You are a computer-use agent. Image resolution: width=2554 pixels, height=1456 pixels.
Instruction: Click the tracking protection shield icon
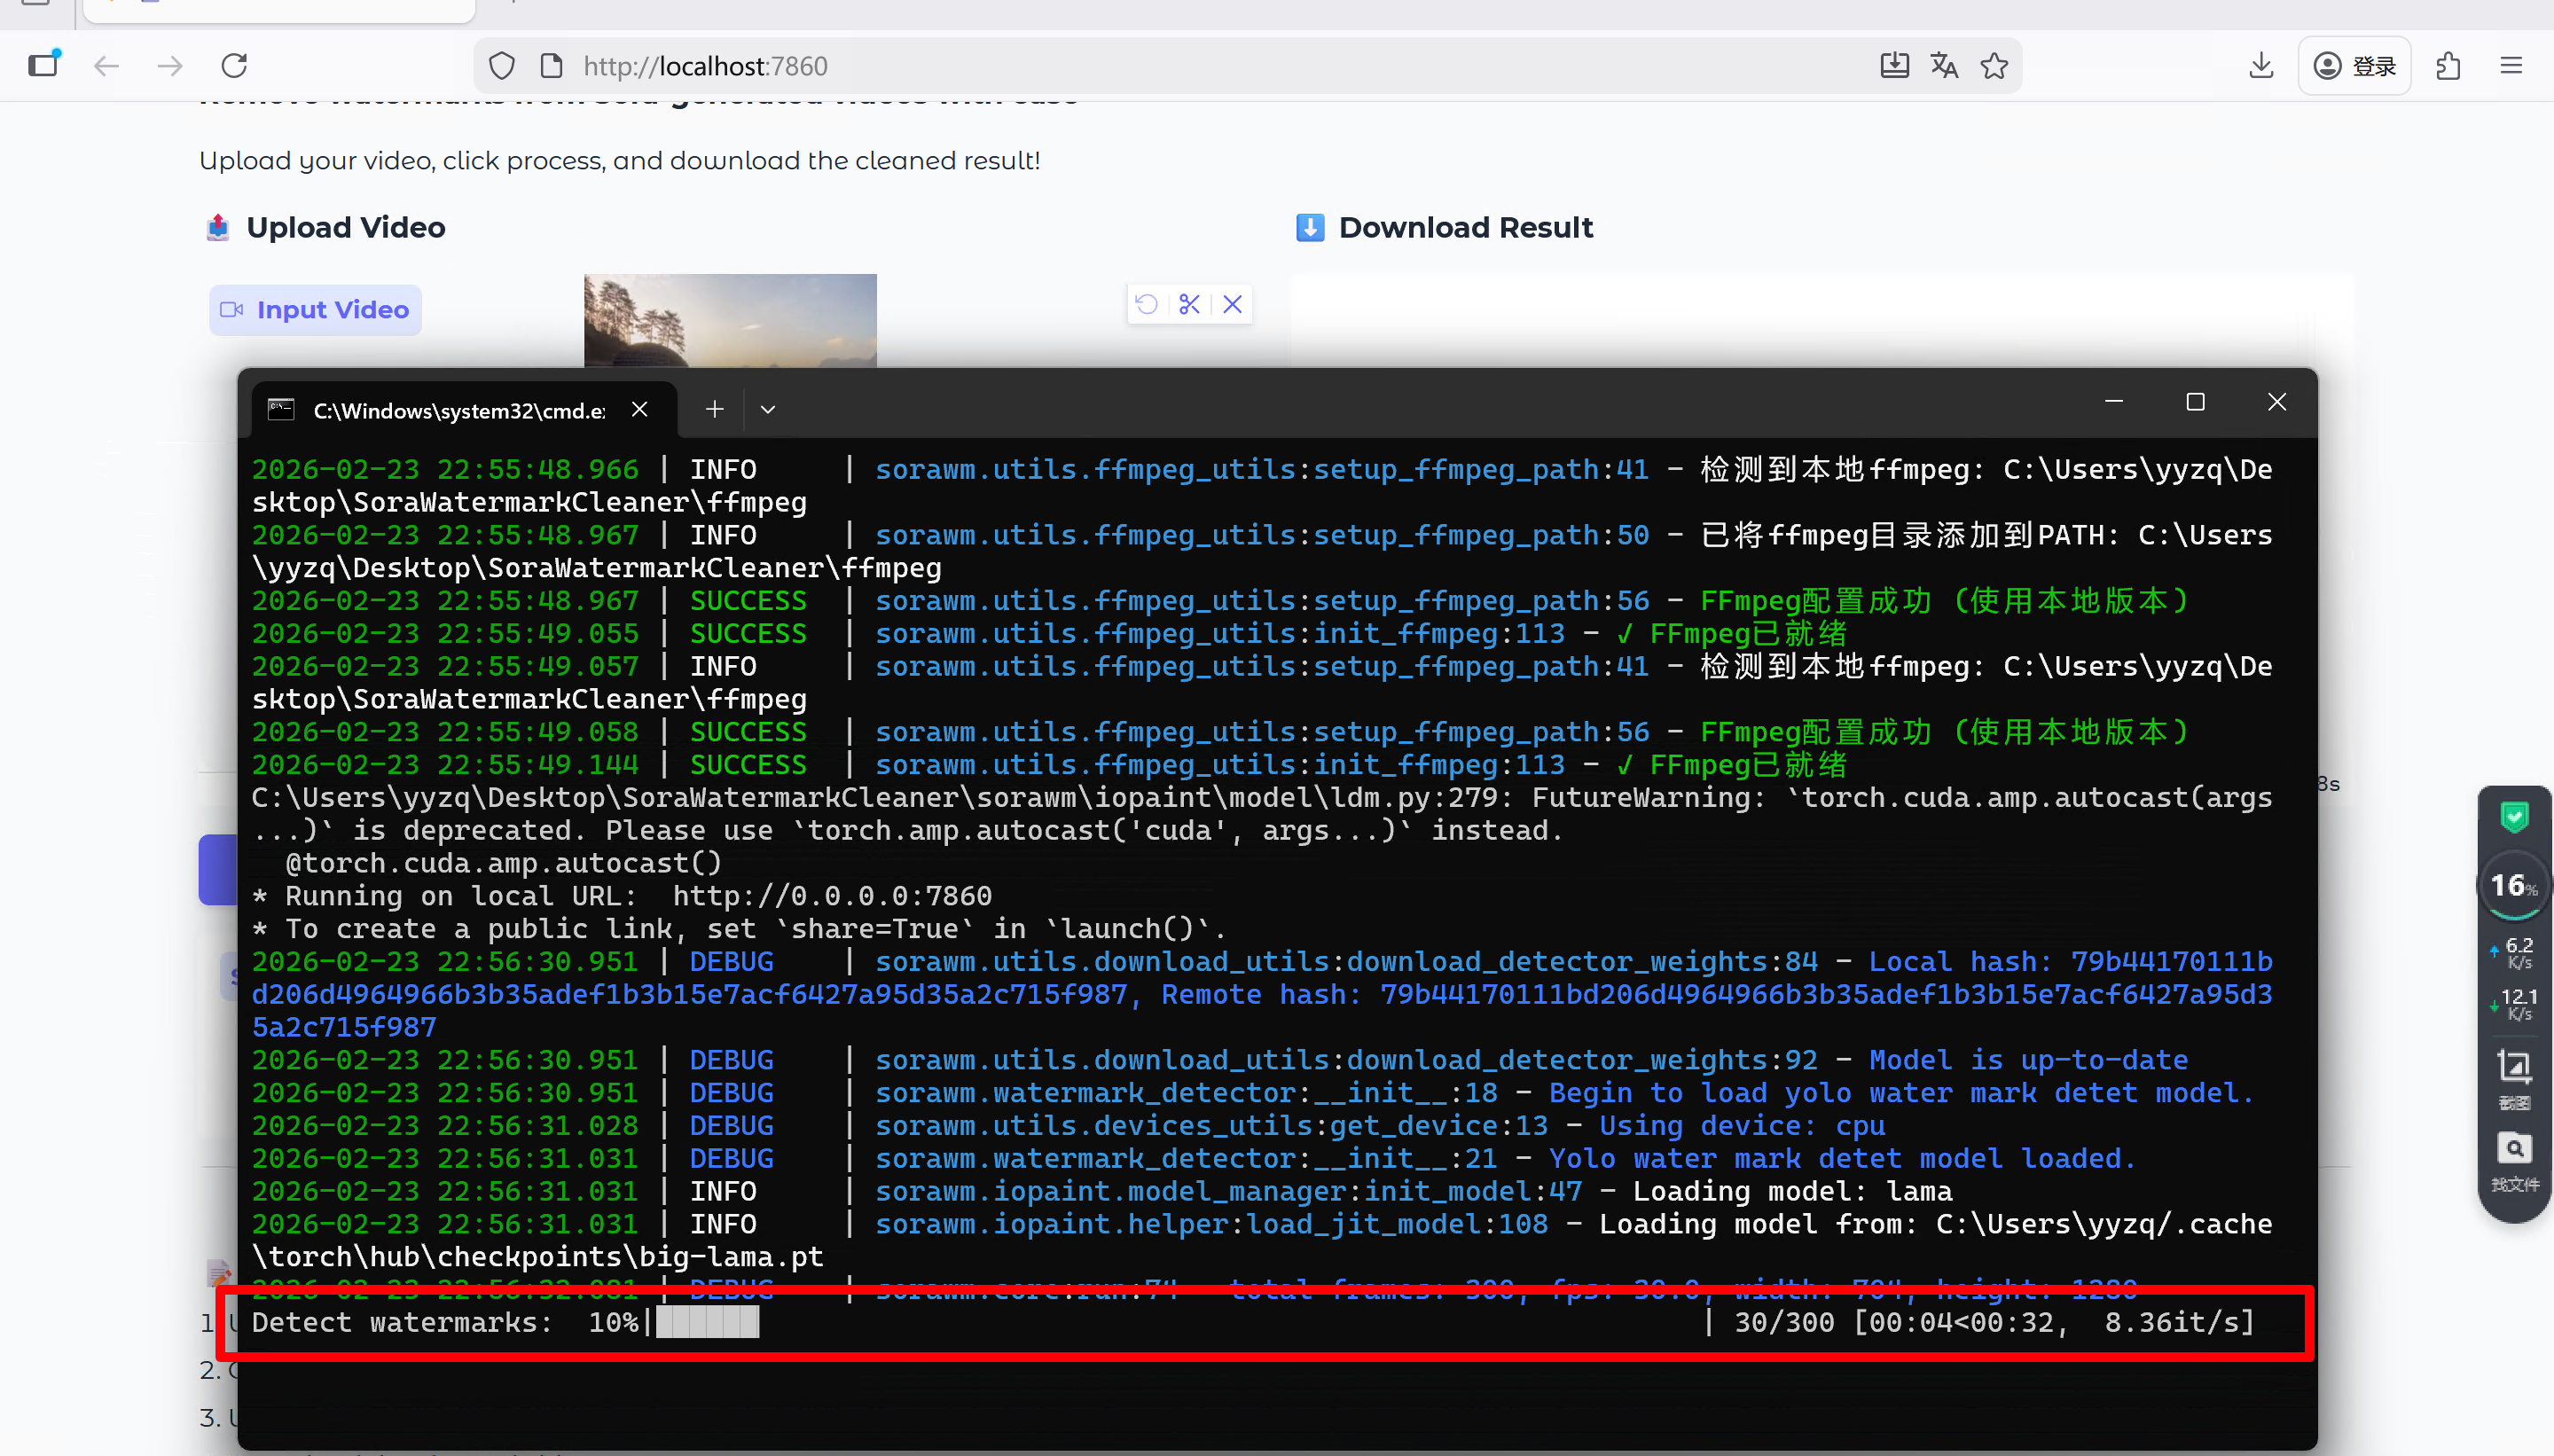(x=502, y=66)
